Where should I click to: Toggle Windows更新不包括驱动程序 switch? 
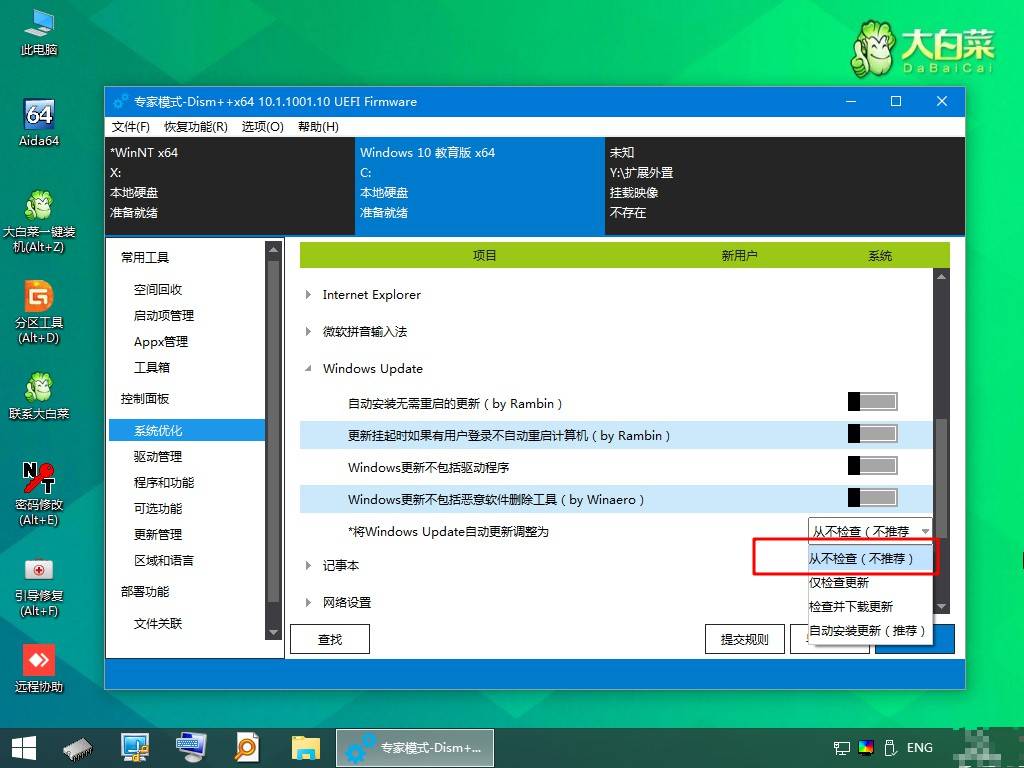coord(872,466)
